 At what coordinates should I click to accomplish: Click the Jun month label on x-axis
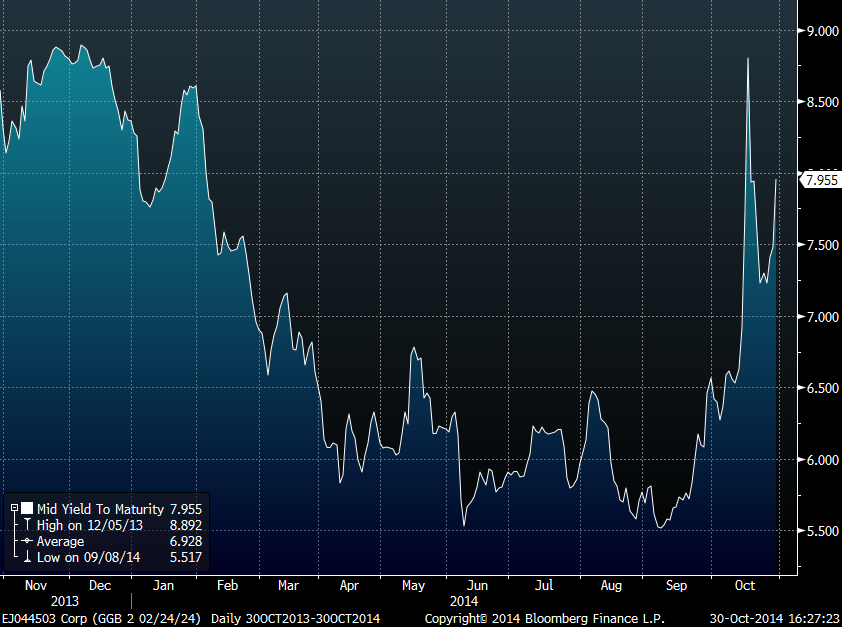(478, 585)
